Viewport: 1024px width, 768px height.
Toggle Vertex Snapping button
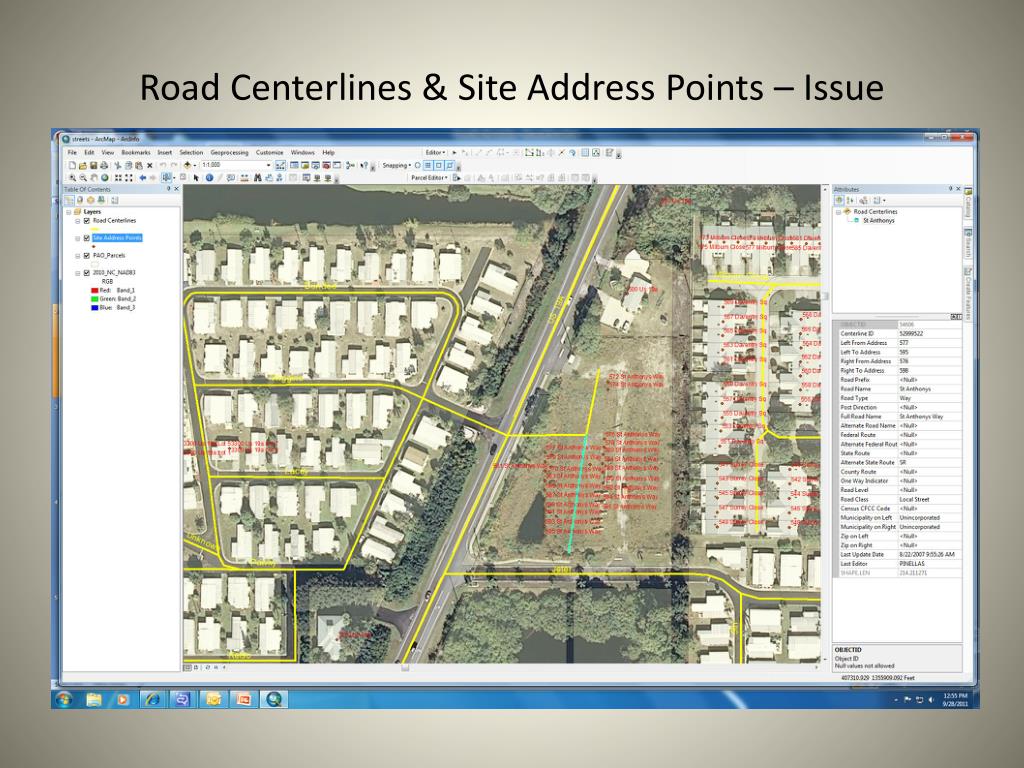point(438,166)
